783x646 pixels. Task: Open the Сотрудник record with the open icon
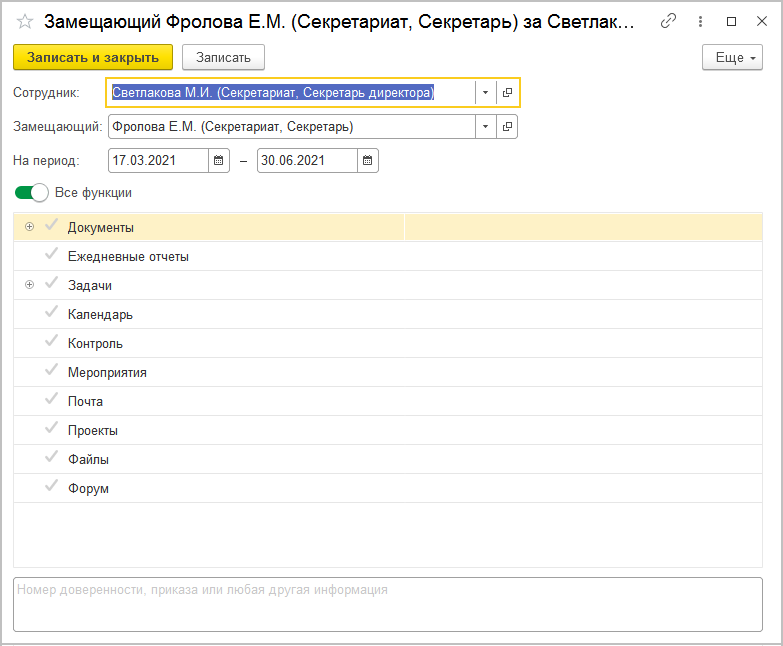point(507,92)
